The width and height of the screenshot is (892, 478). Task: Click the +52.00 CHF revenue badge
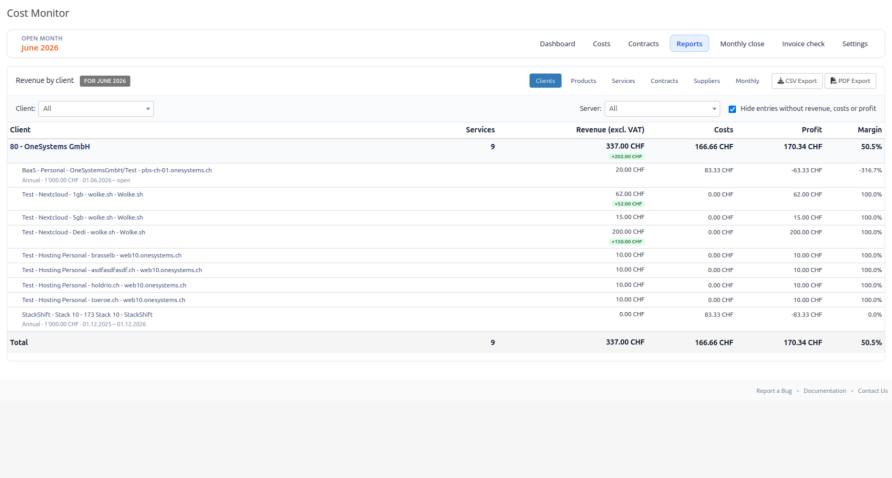coord(628,204)
